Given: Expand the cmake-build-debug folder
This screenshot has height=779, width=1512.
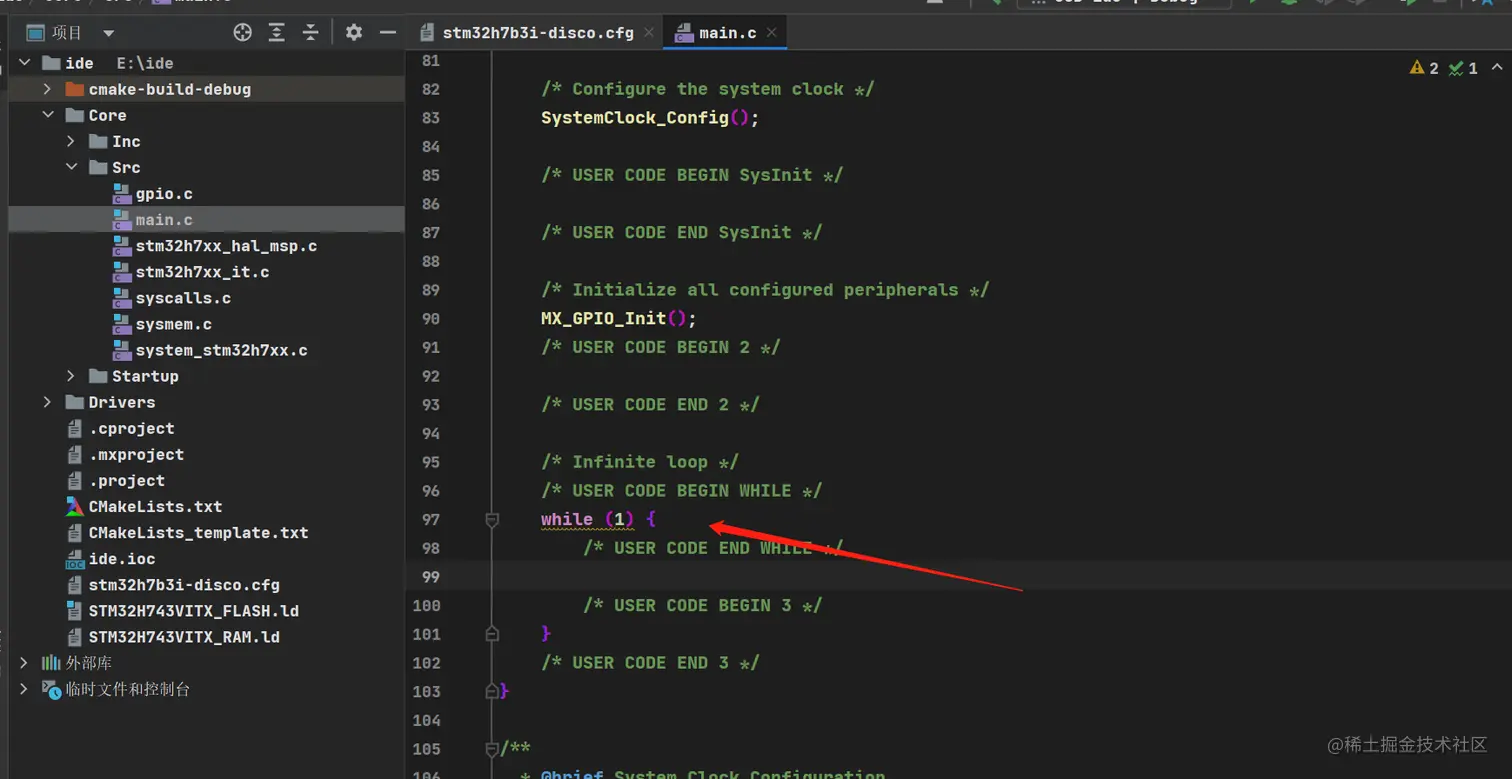Looking at the screenshot, I should 47,89.
